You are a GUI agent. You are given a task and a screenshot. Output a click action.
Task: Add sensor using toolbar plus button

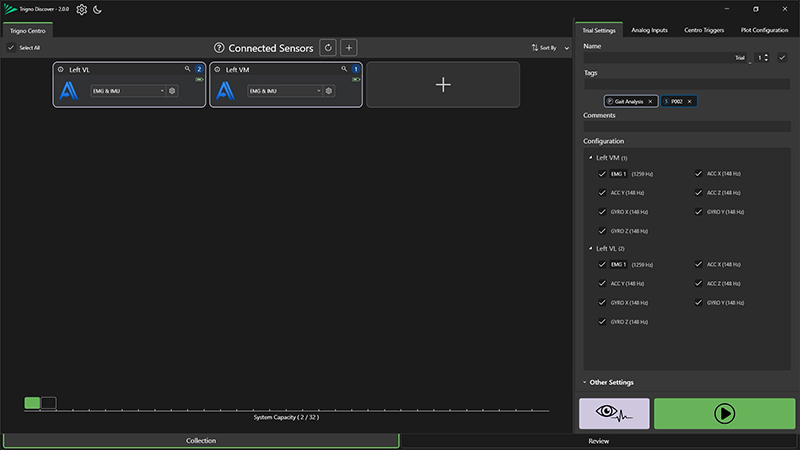pos(349,48)
